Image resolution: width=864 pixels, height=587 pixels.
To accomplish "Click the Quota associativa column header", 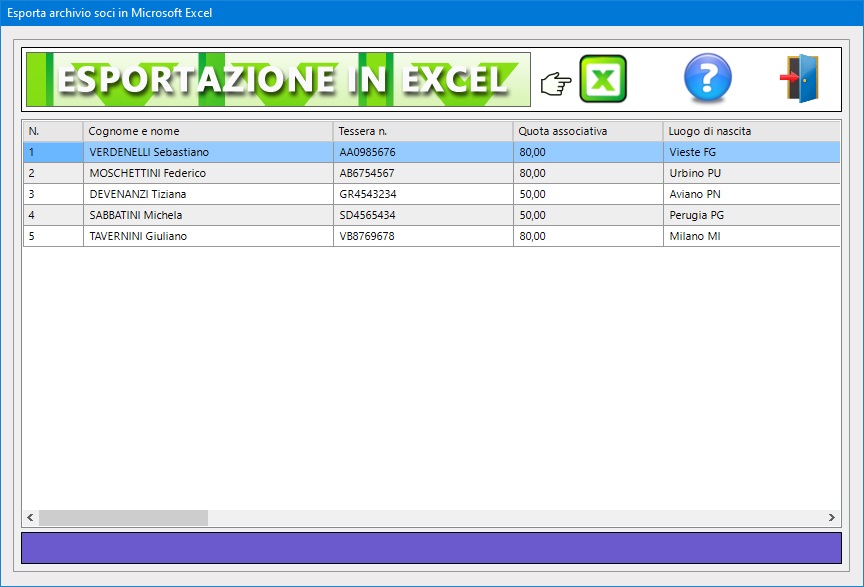I will pos(588,131).
